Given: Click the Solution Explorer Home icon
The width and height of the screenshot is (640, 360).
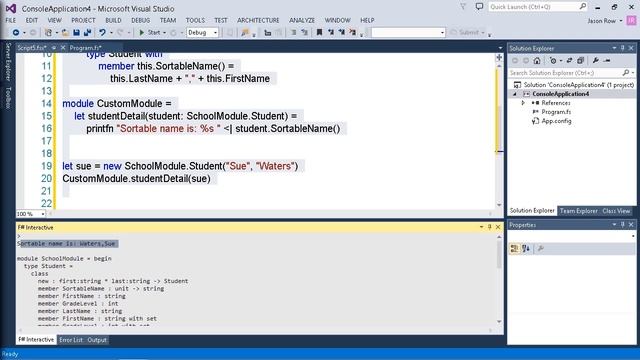Looking at the screenshot, I should [537, 61].
